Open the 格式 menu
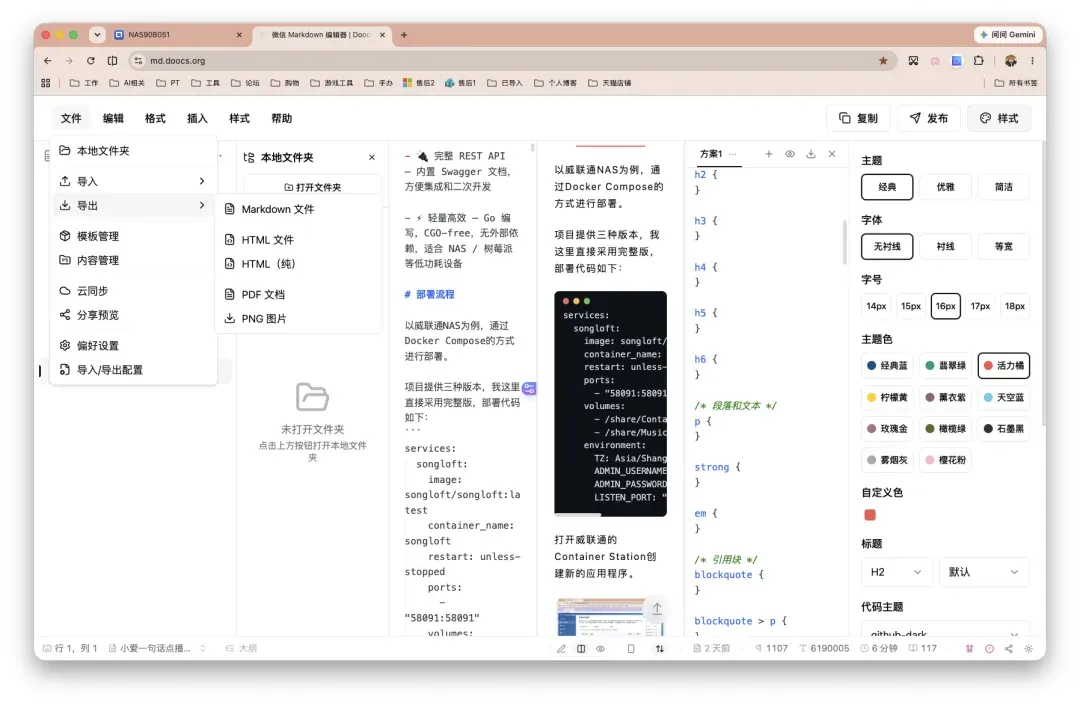The image size is (1080, 705). pyautogui.click(x=155, y=118)
